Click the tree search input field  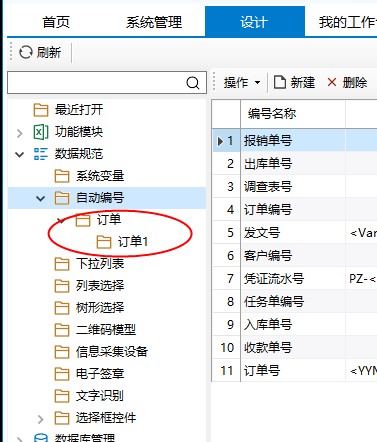(x=107, y=82)
